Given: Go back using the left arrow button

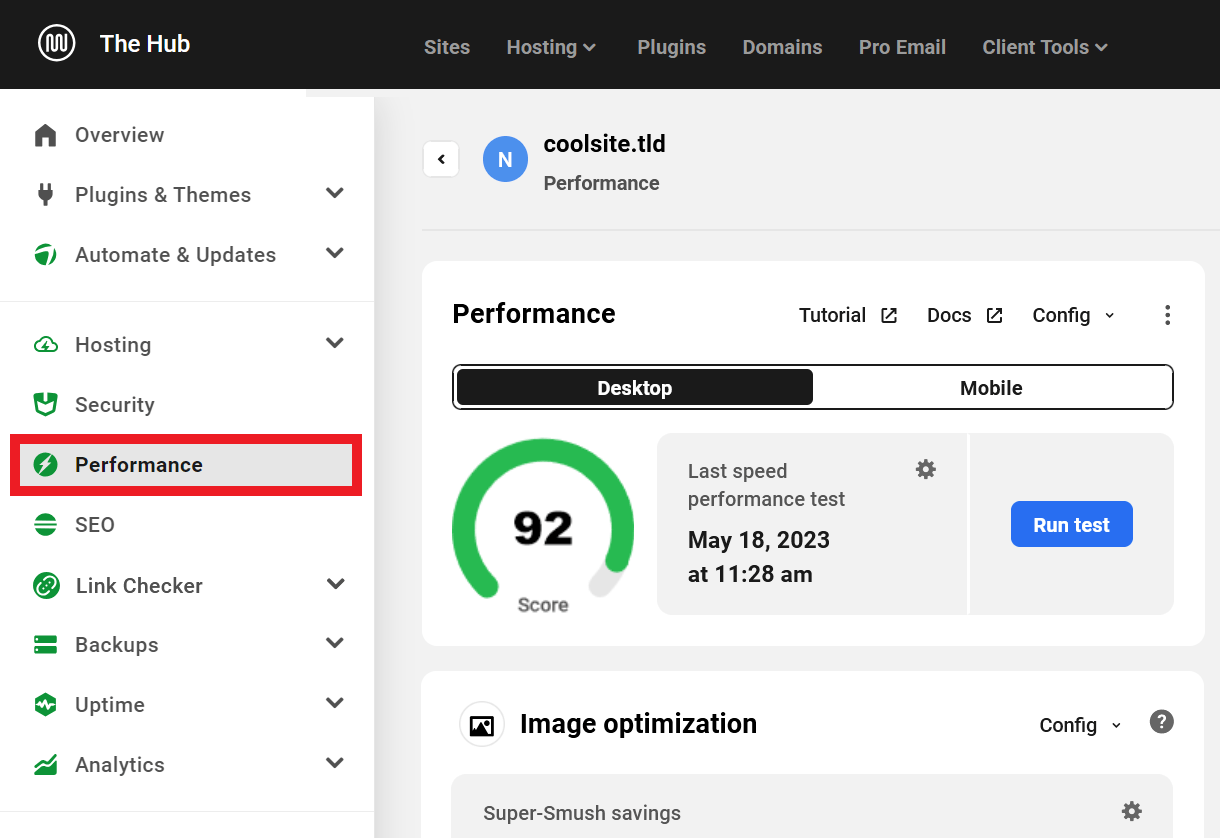Looking at the screenshot, I should point(441,159).
